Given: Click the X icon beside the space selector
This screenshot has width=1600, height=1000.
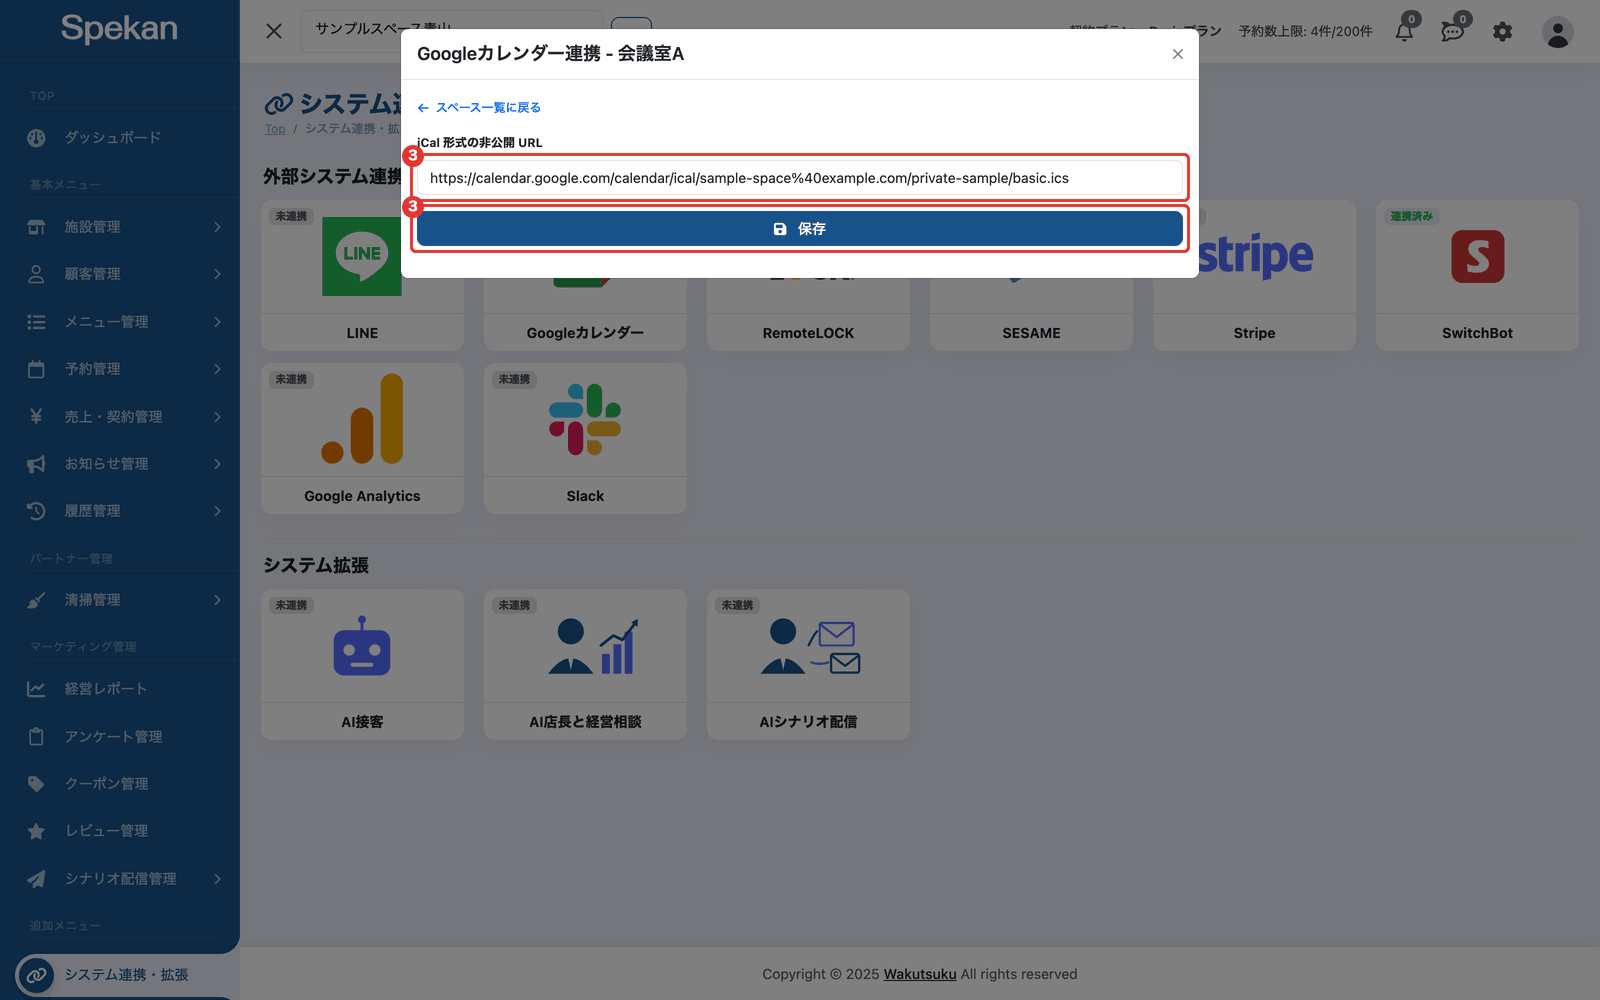Looking at the screenshot, I should point(274,31).
